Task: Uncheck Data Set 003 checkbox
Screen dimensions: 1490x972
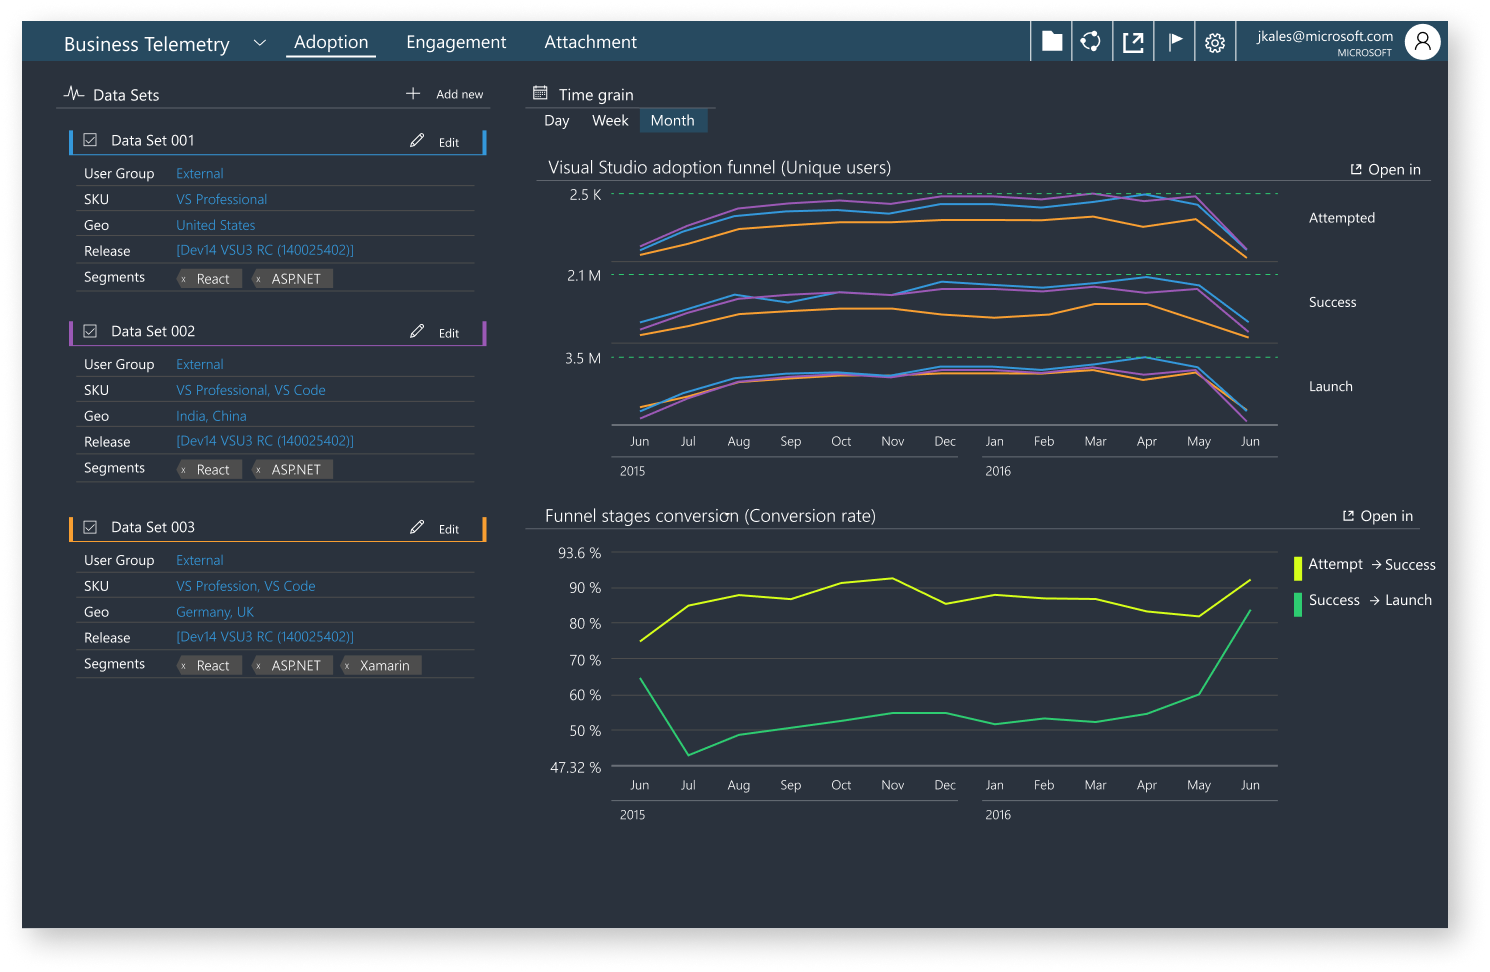Action: click(x=90, y=527)
